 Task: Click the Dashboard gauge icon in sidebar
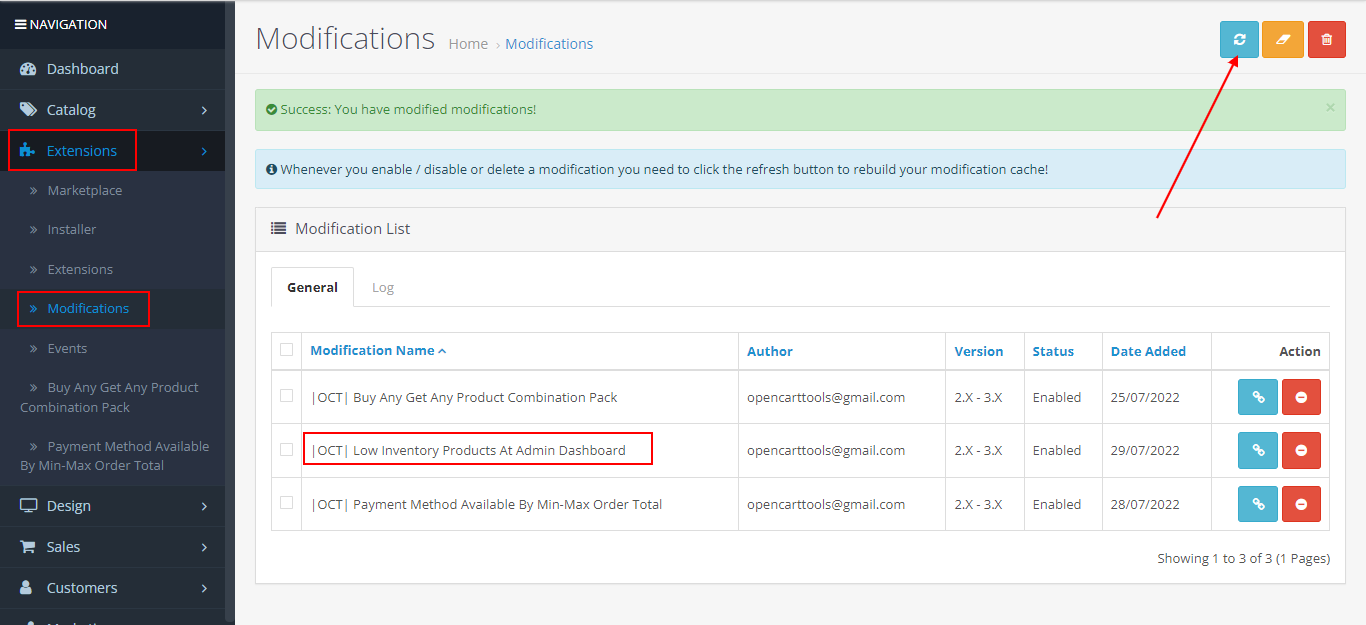point(26,69)
